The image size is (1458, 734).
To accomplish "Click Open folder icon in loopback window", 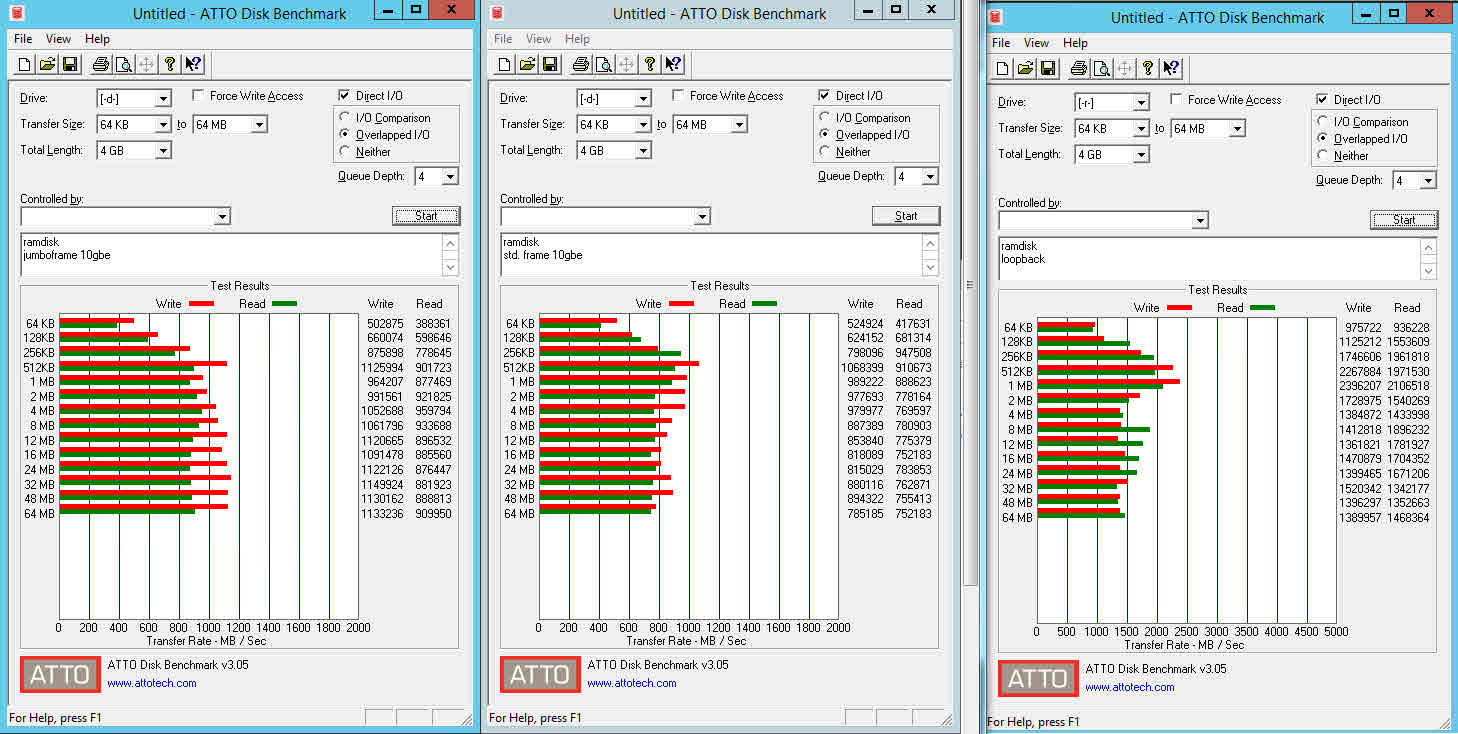I will (x=1025, y=69).
